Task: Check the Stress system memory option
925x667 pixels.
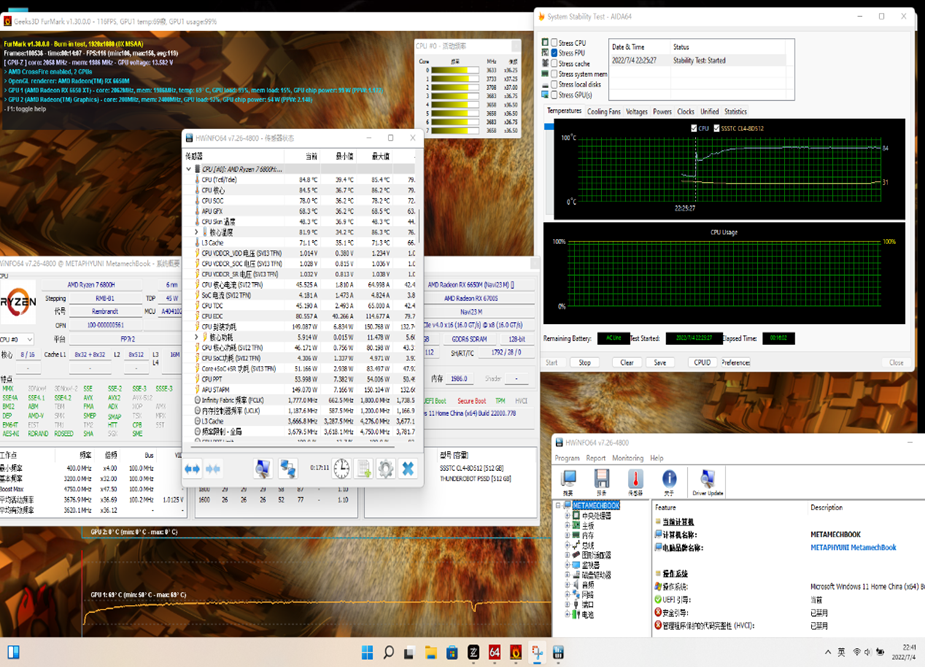Action: 554,74
